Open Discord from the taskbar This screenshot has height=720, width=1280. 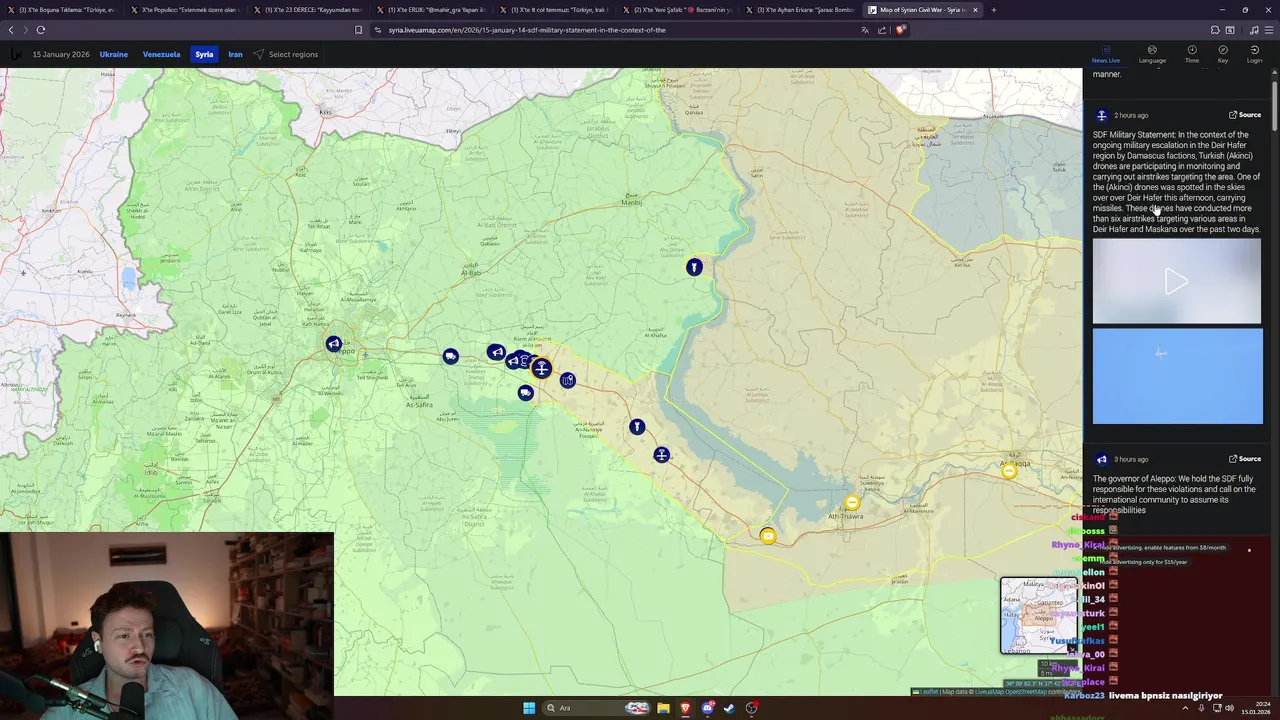[x=708, y=708]
